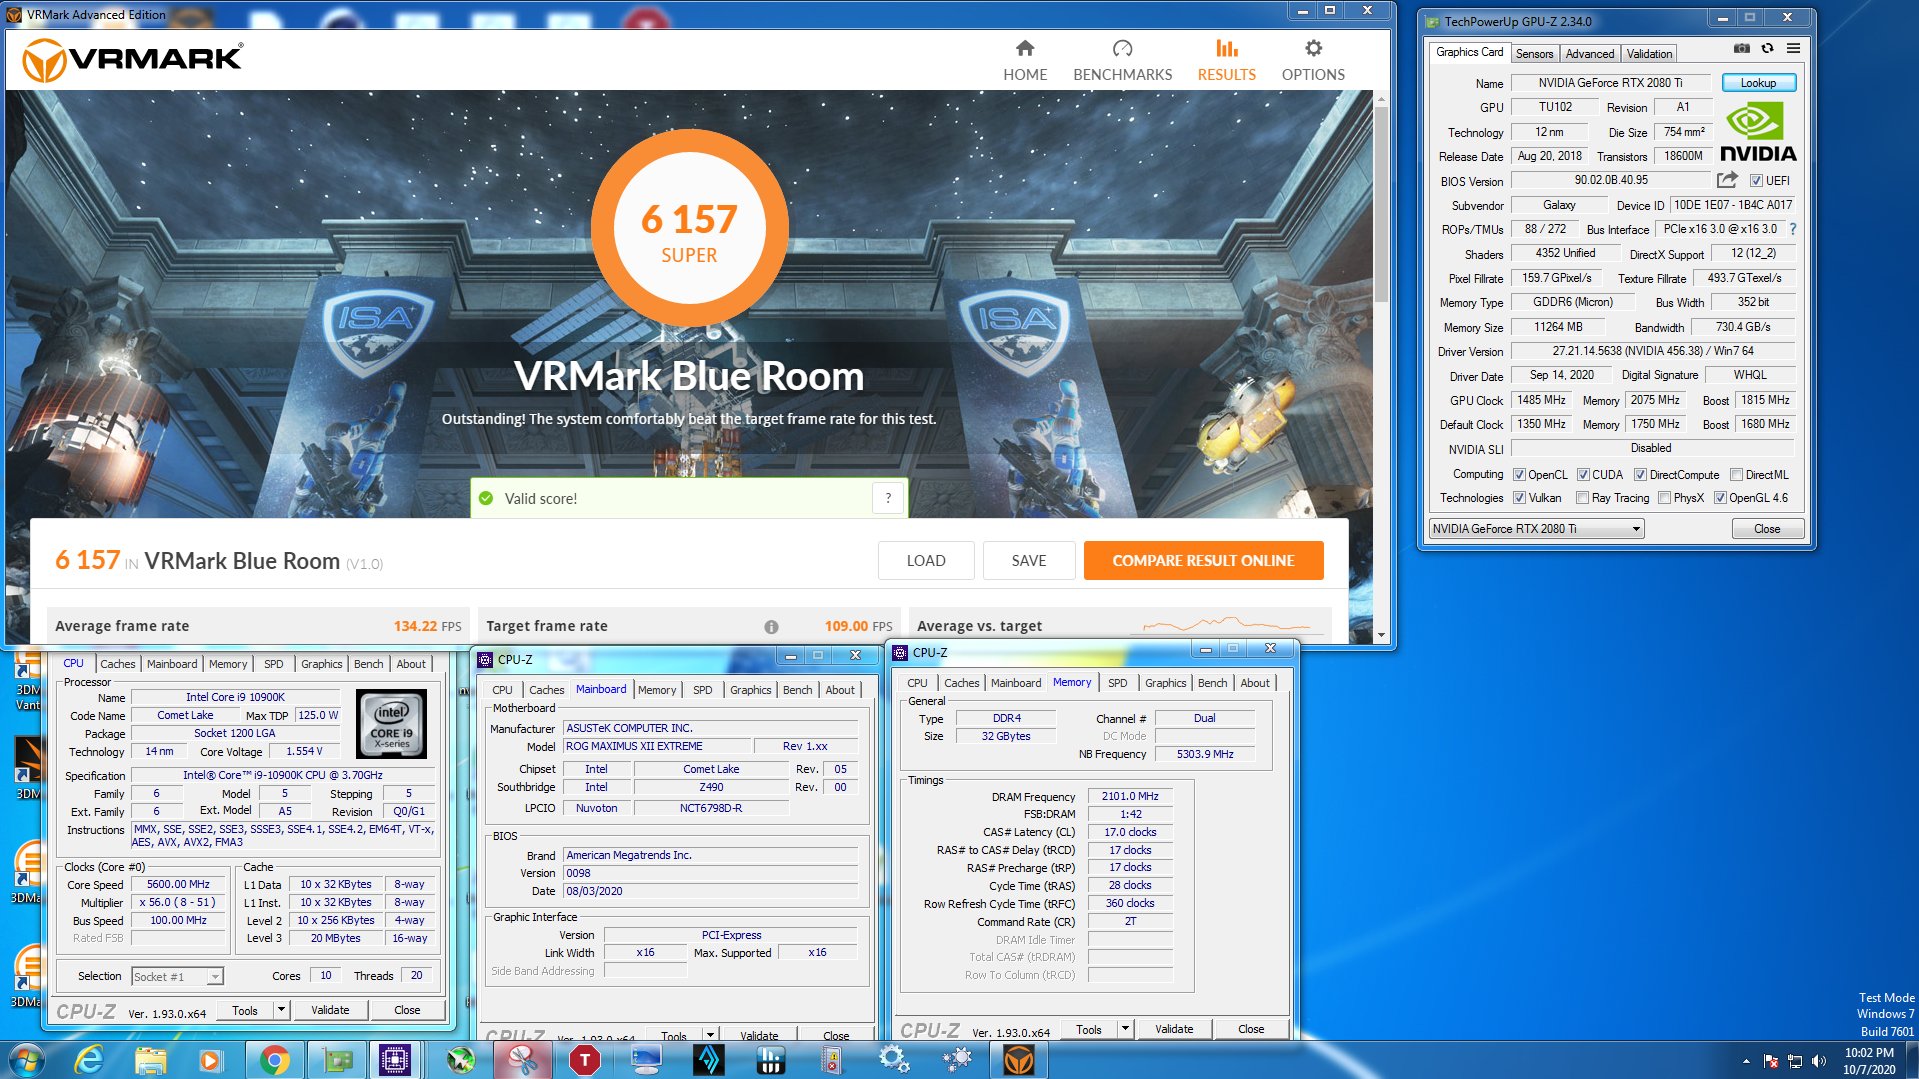Open Sensors tab in GPU-Z
The image size is (1919, 1079).
point(1534,54)
